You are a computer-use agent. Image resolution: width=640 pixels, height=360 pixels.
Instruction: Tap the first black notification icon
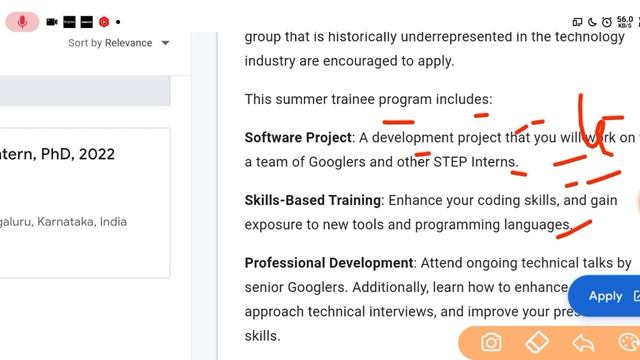pyautogui.click(x=69, y=22)
